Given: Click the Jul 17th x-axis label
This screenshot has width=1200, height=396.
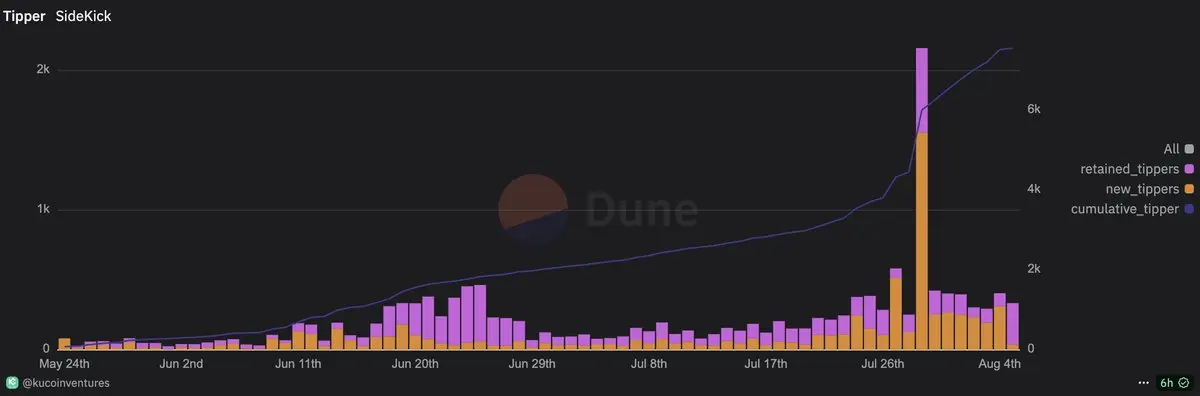Looking at the screenshot, I should click(765, 363).
